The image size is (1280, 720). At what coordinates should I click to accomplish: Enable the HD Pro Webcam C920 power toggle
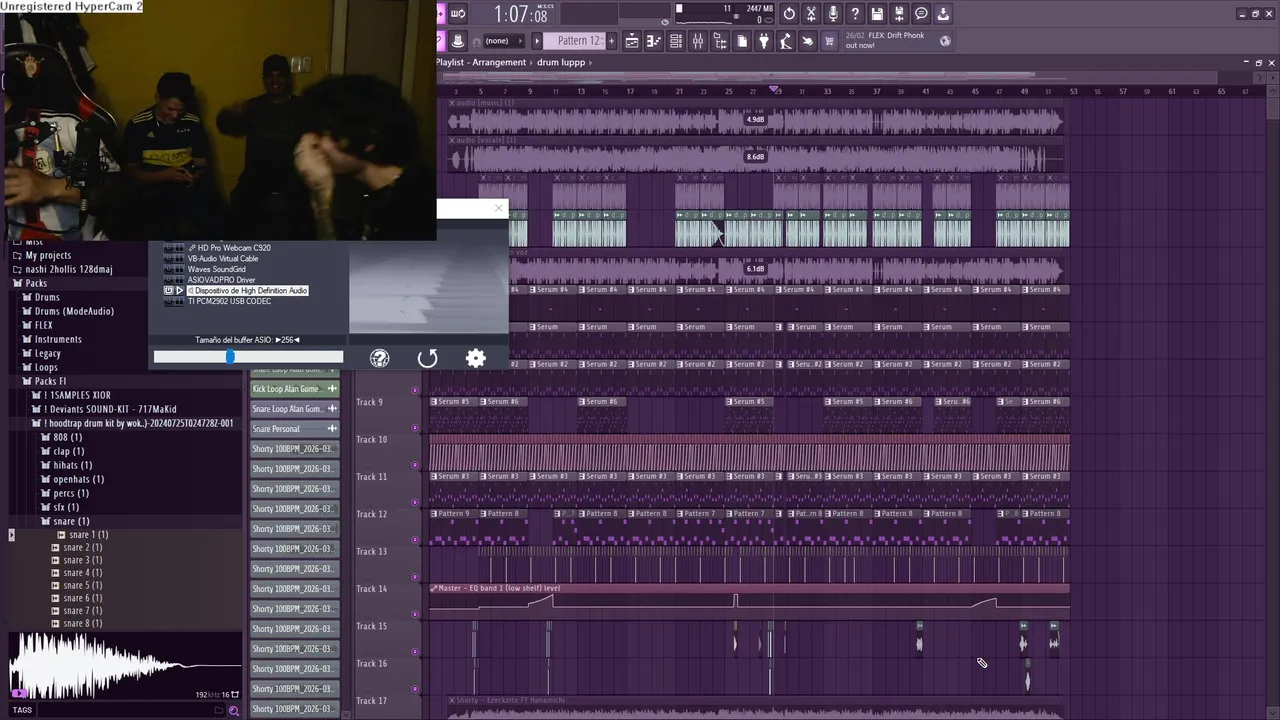point(169,248)
